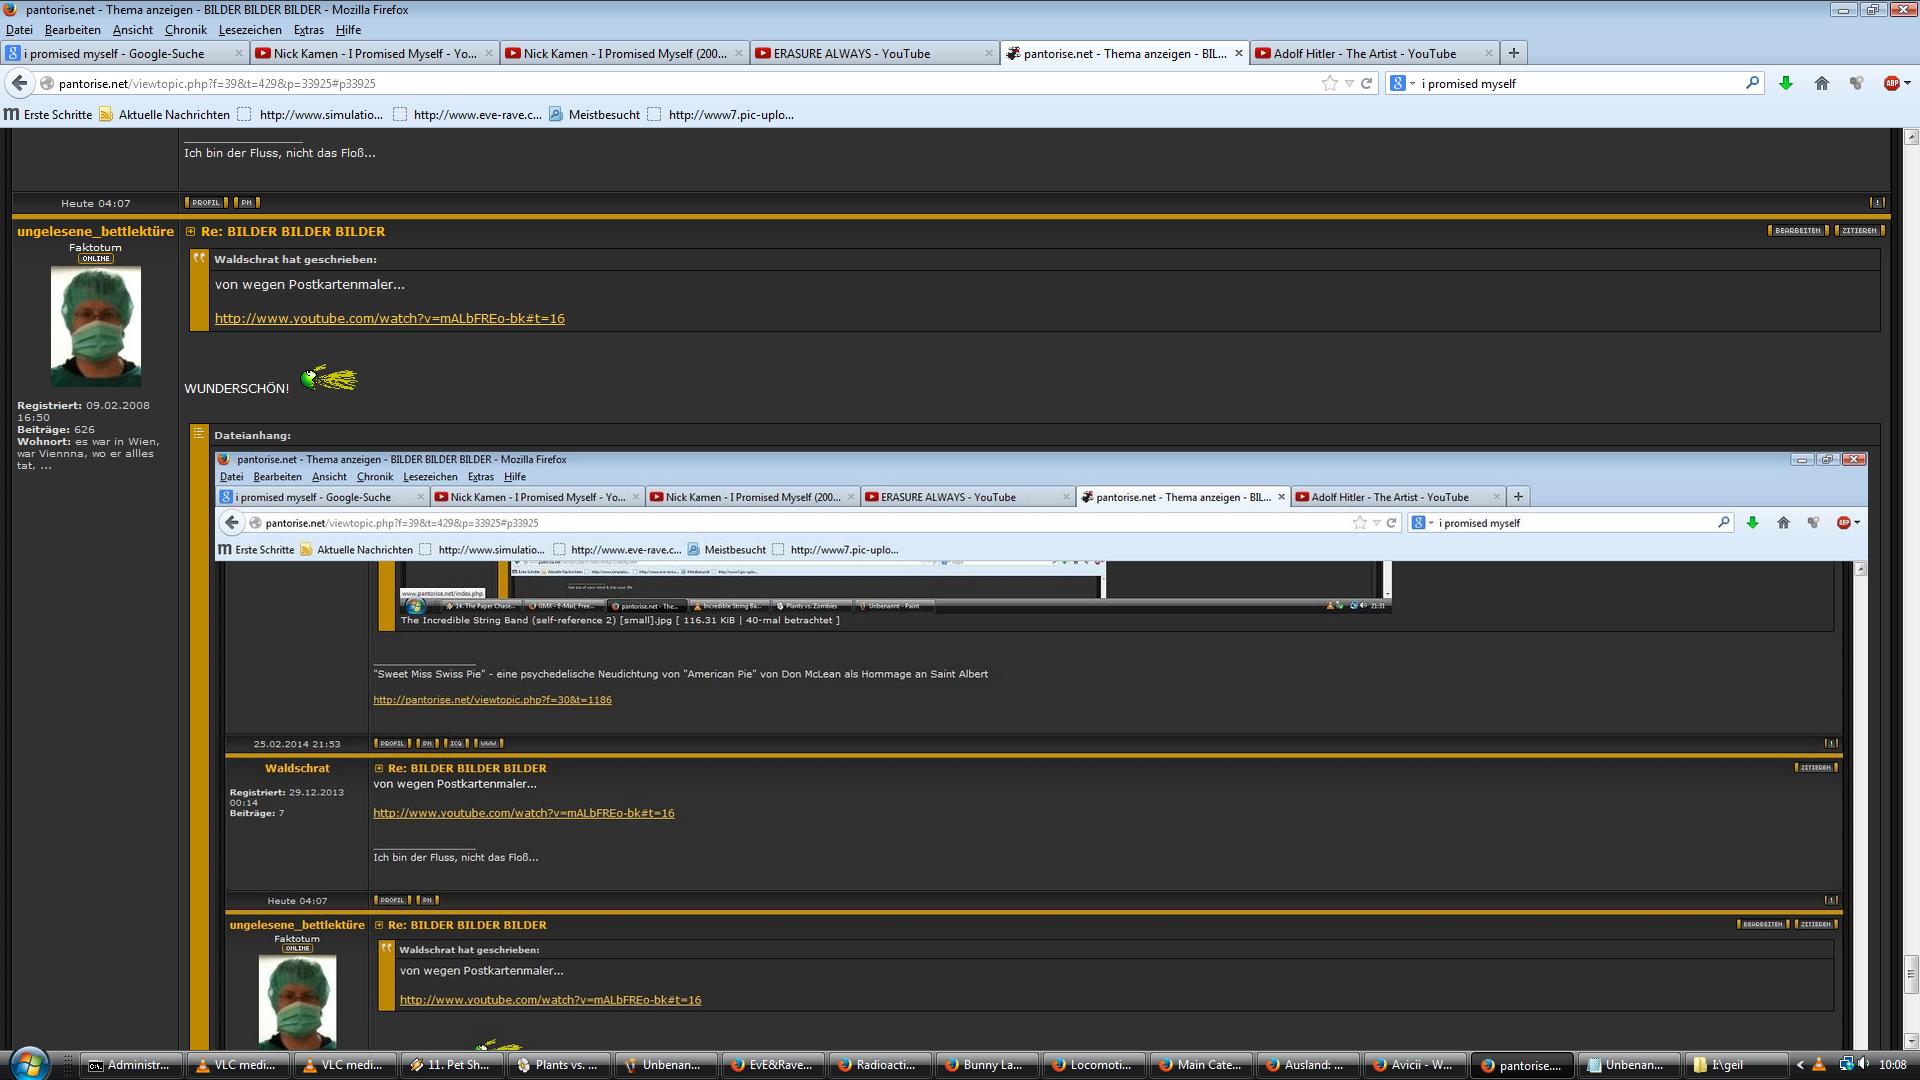Click the home icon in the main Firefox toolbar
1920x1080 pixels.
(1821, 83)
